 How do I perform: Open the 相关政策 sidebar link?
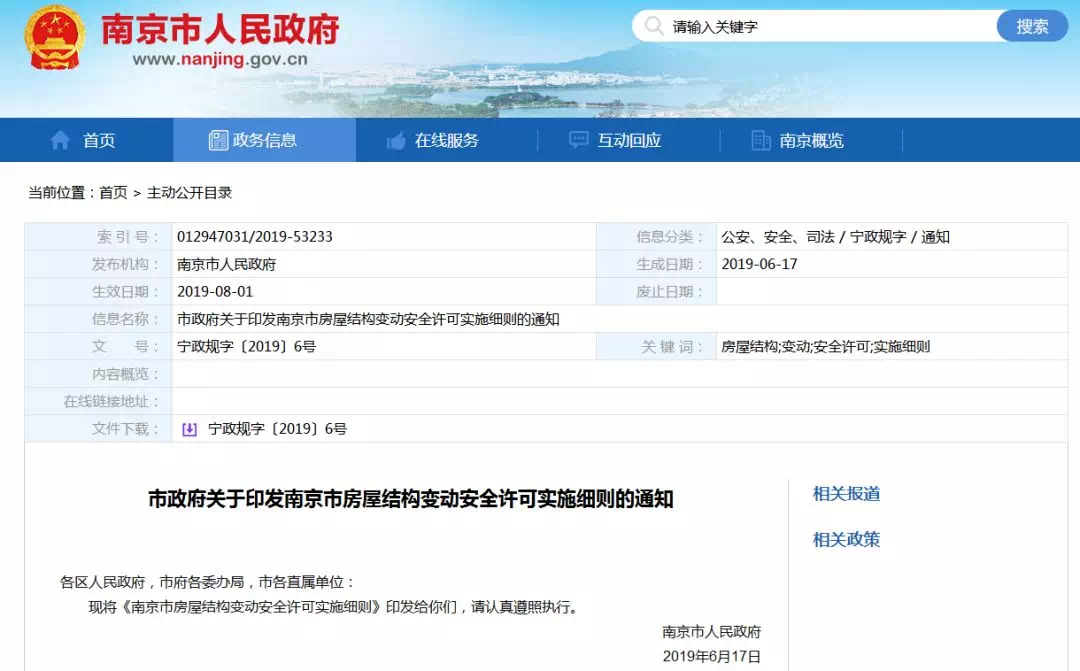(846, 539)
